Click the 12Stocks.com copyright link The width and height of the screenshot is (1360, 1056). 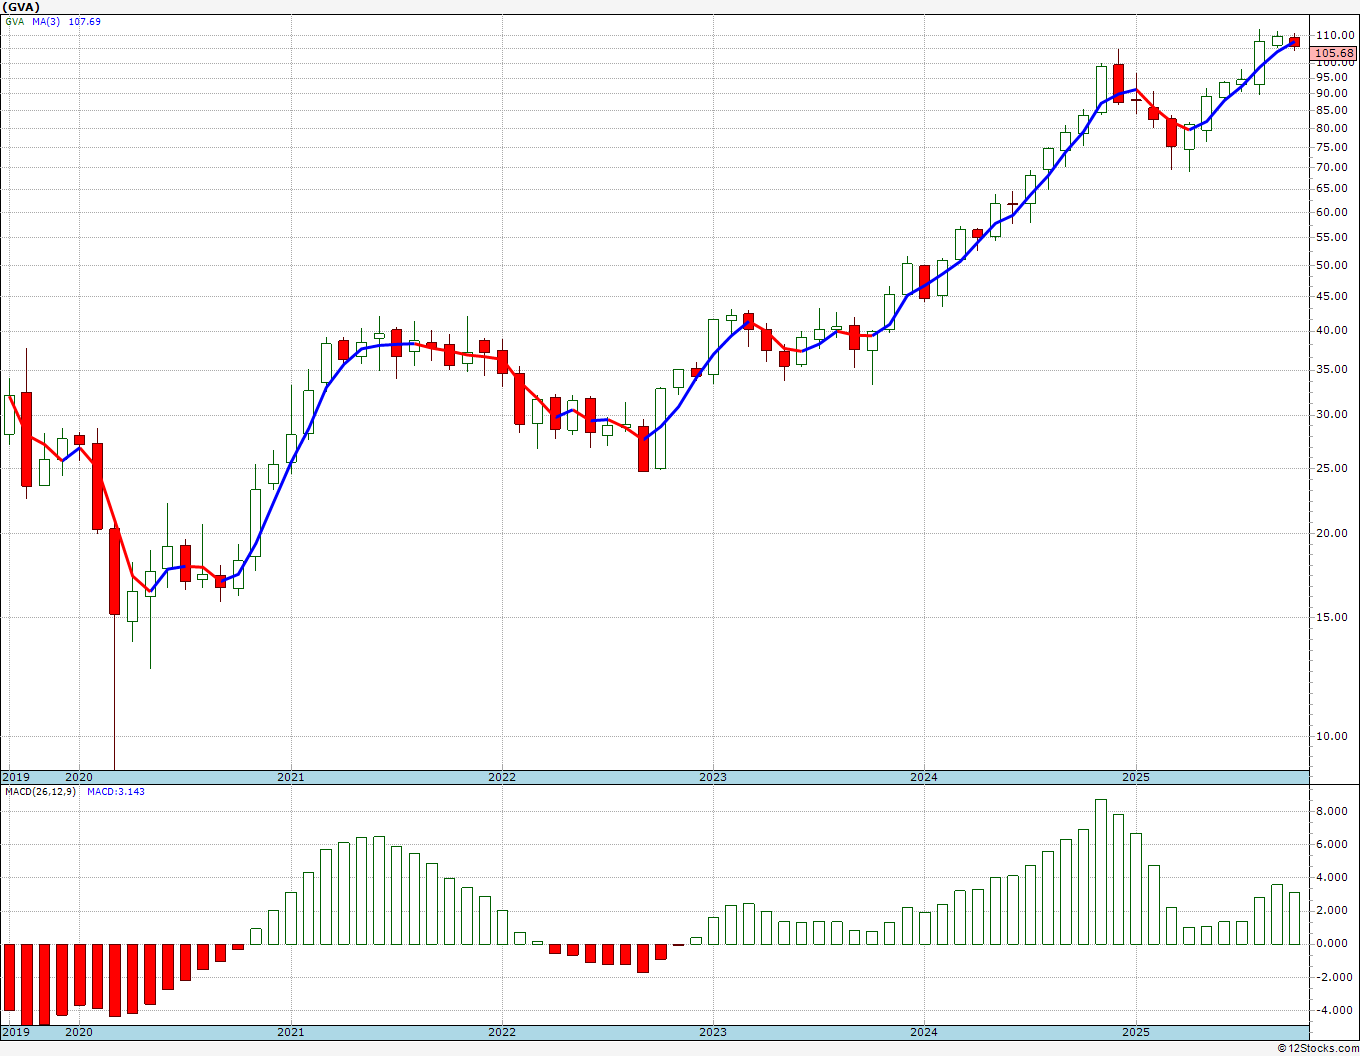(x=1317, y=1048)
